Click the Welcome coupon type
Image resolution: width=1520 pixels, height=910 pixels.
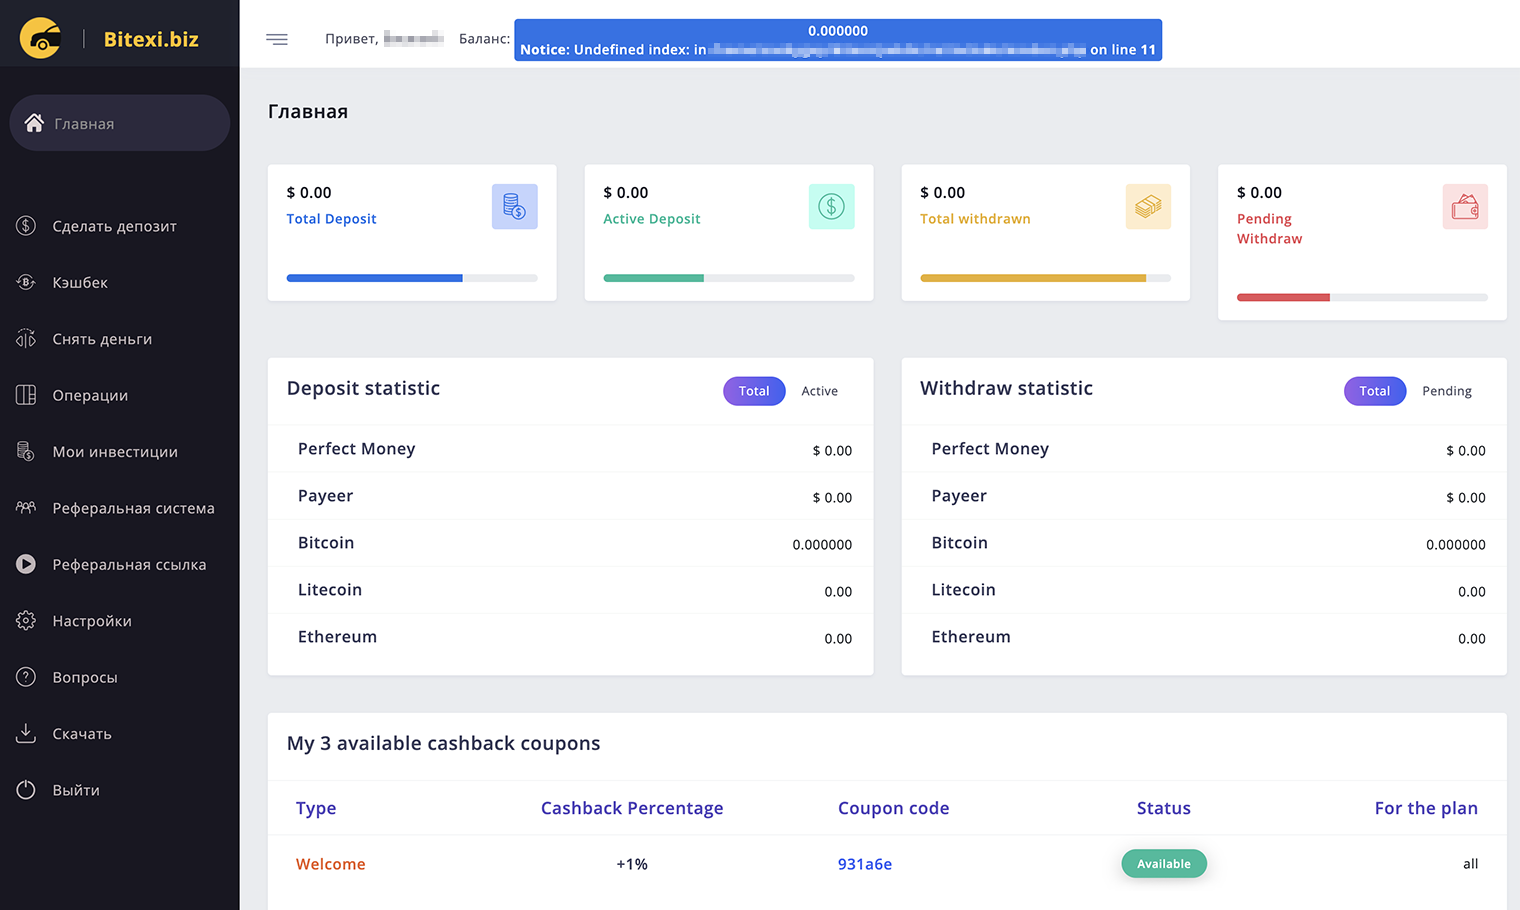[x=330, y=864]
